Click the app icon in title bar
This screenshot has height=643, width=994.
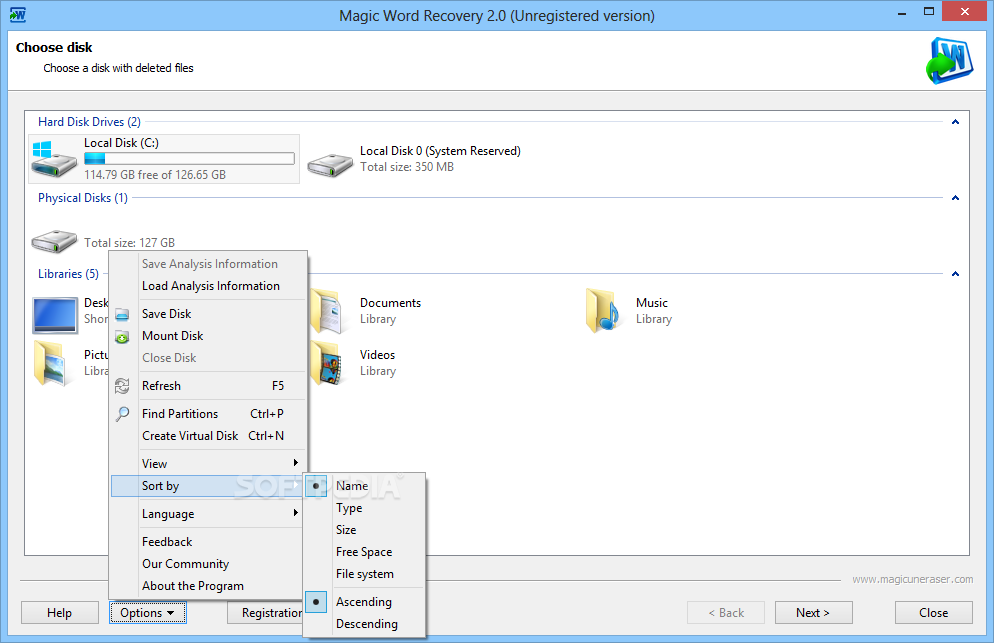pyautogui.click(x=18, y=15)
